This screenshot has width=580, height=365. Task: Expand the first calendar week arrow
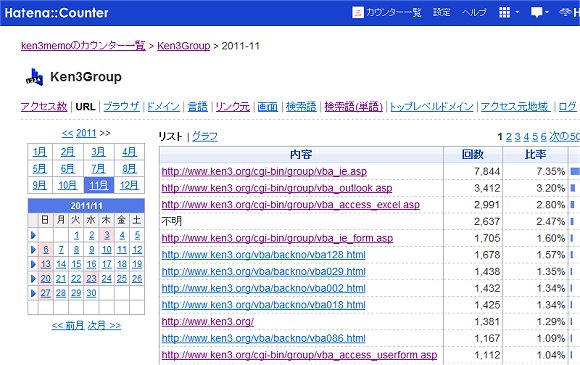point(33,235)
